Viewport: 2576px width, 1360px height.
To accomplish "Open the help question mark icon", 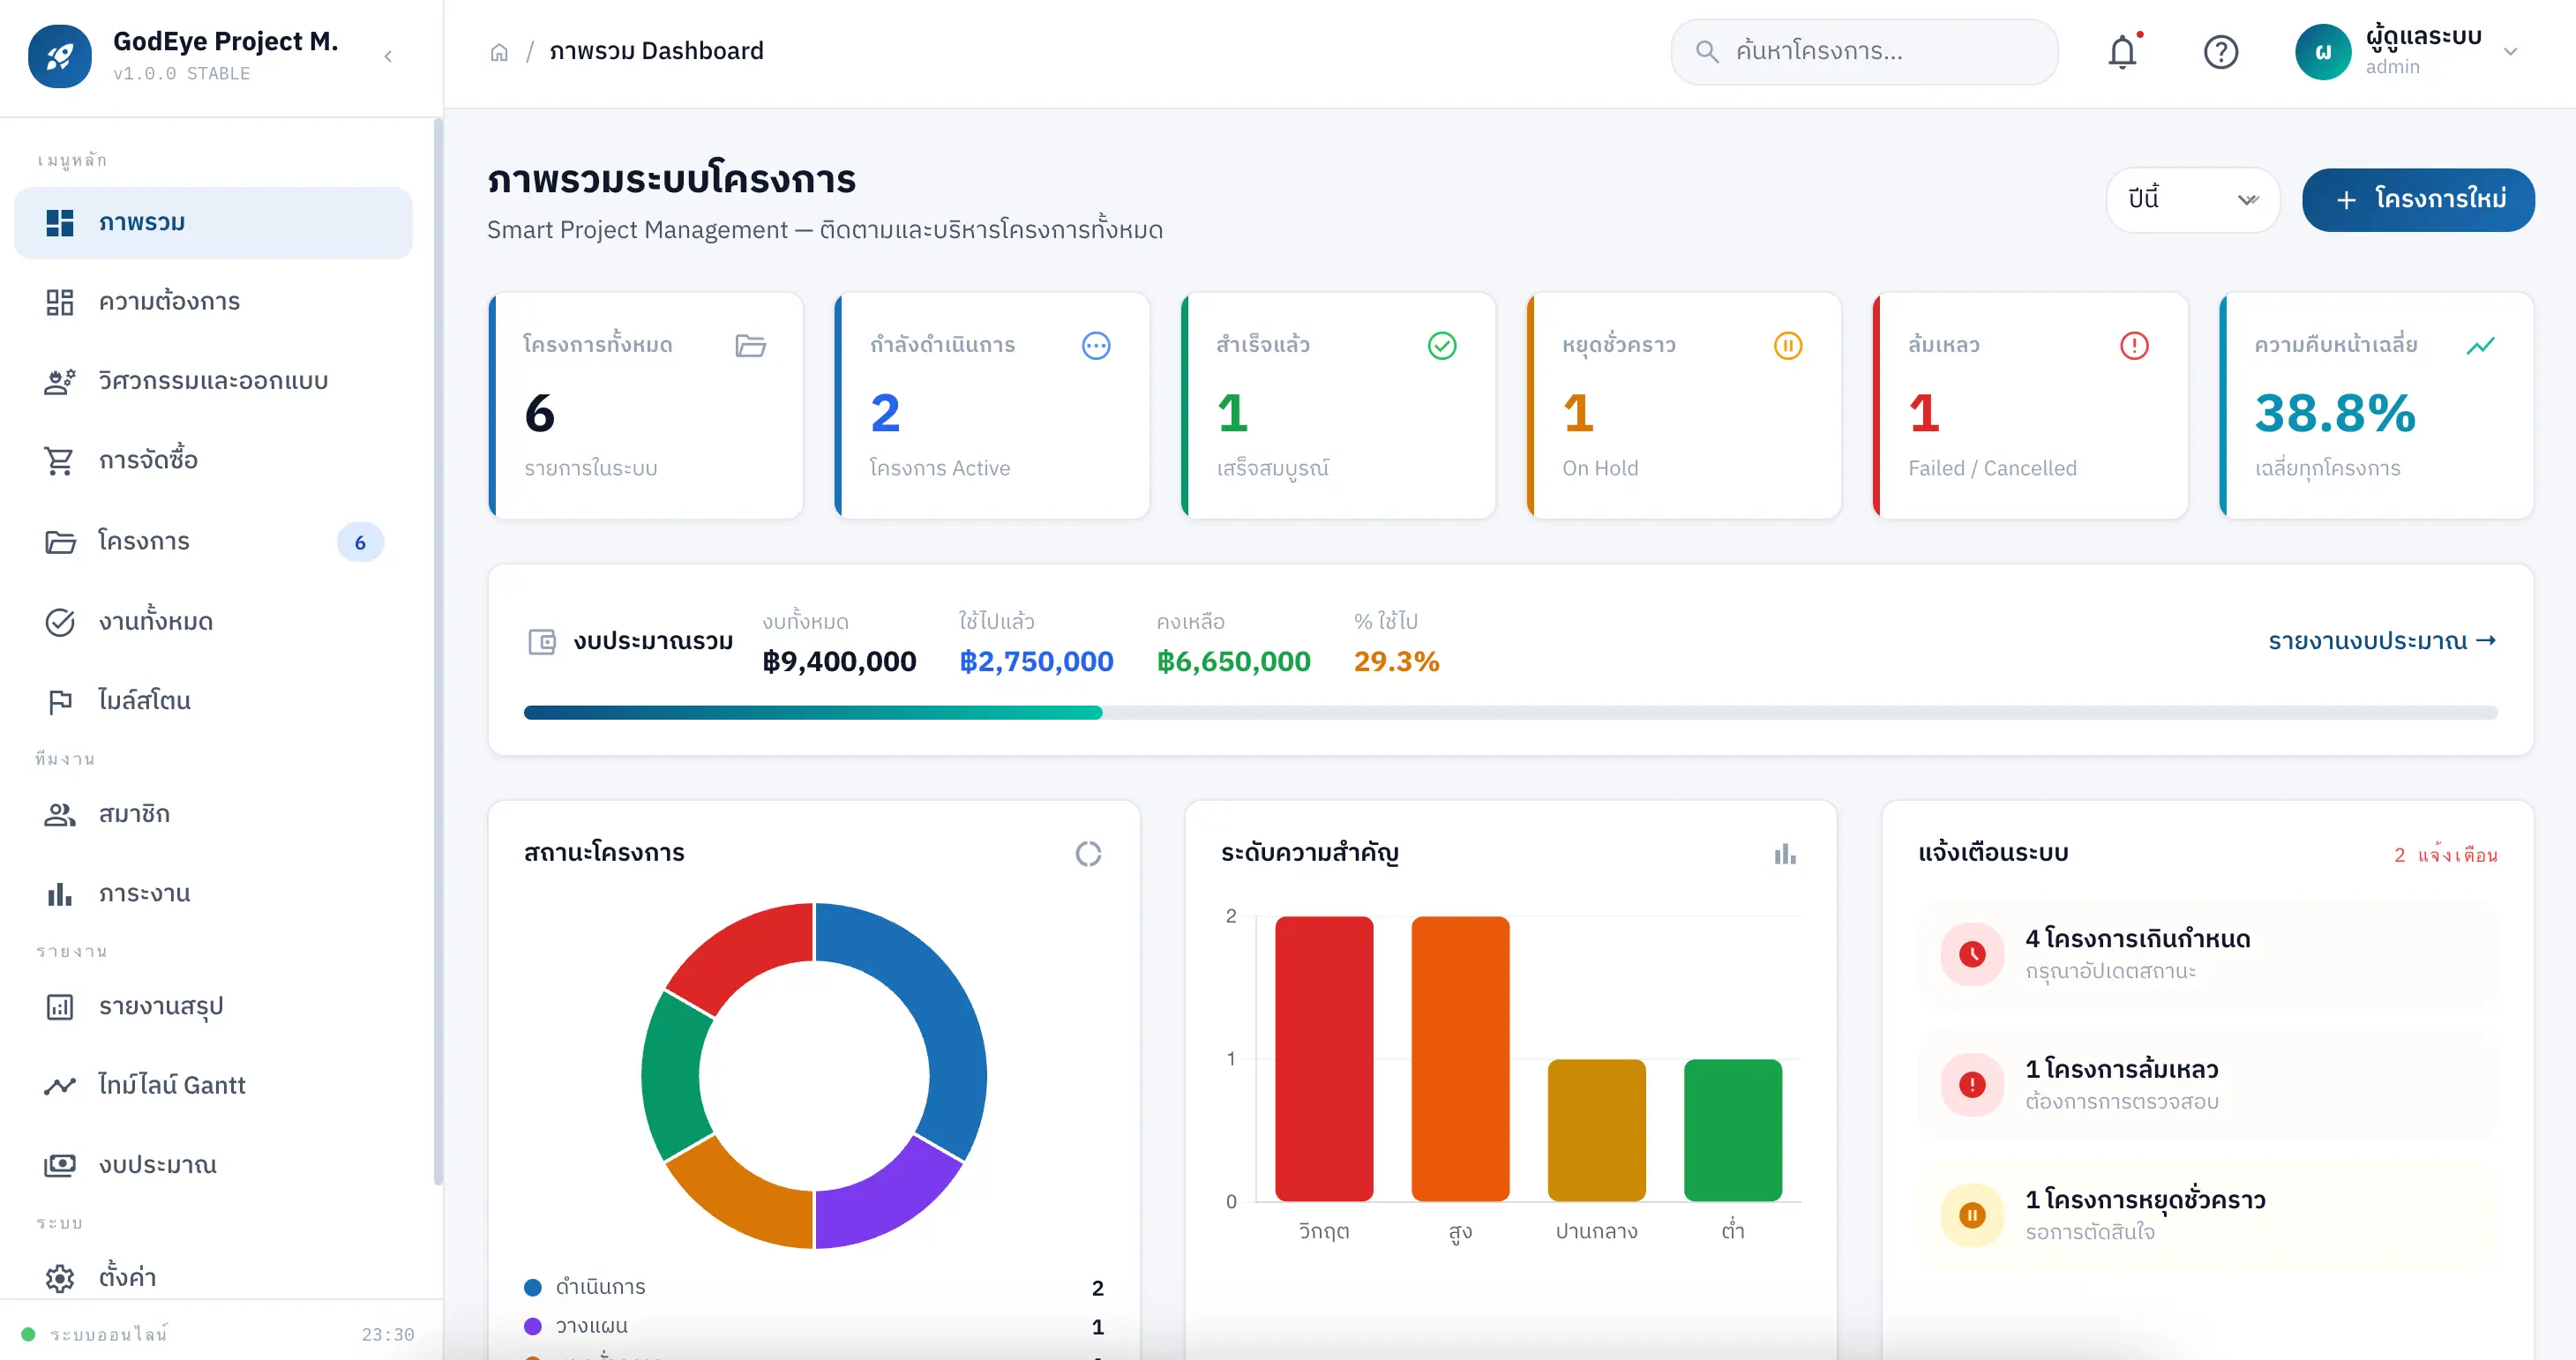I will (x=2220, y=52).
